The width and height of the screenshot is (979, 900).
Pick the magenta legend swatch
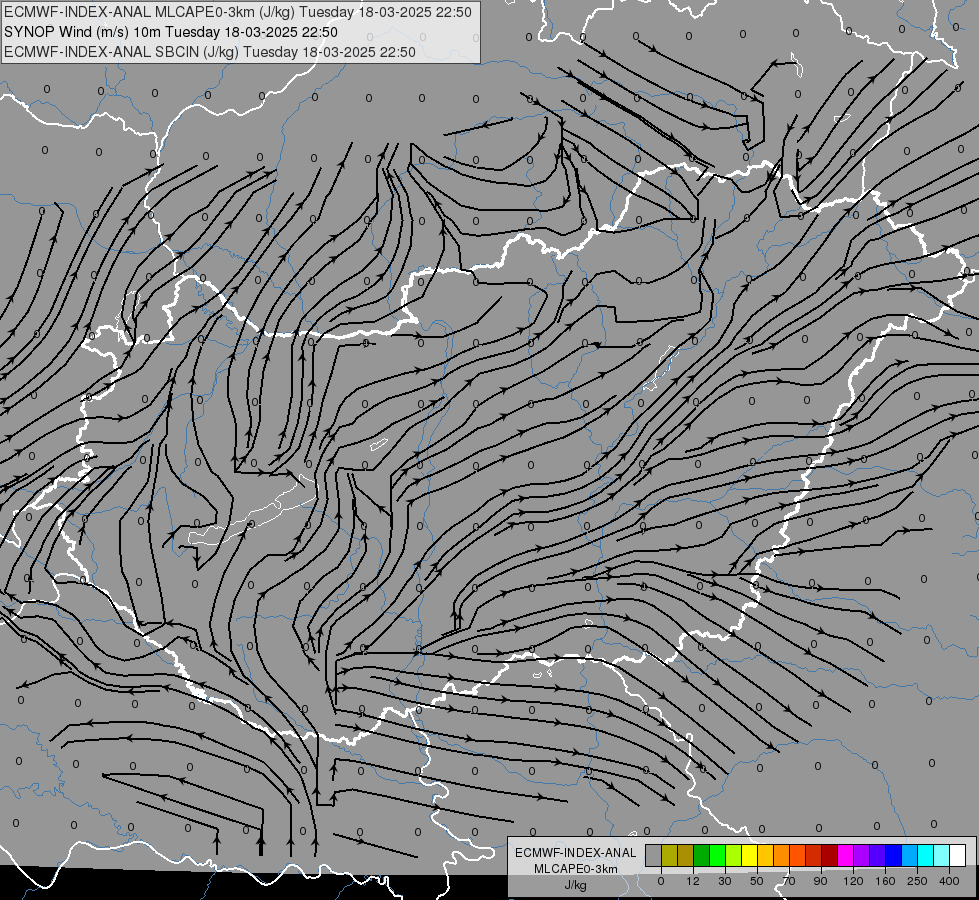pos(846,855)
